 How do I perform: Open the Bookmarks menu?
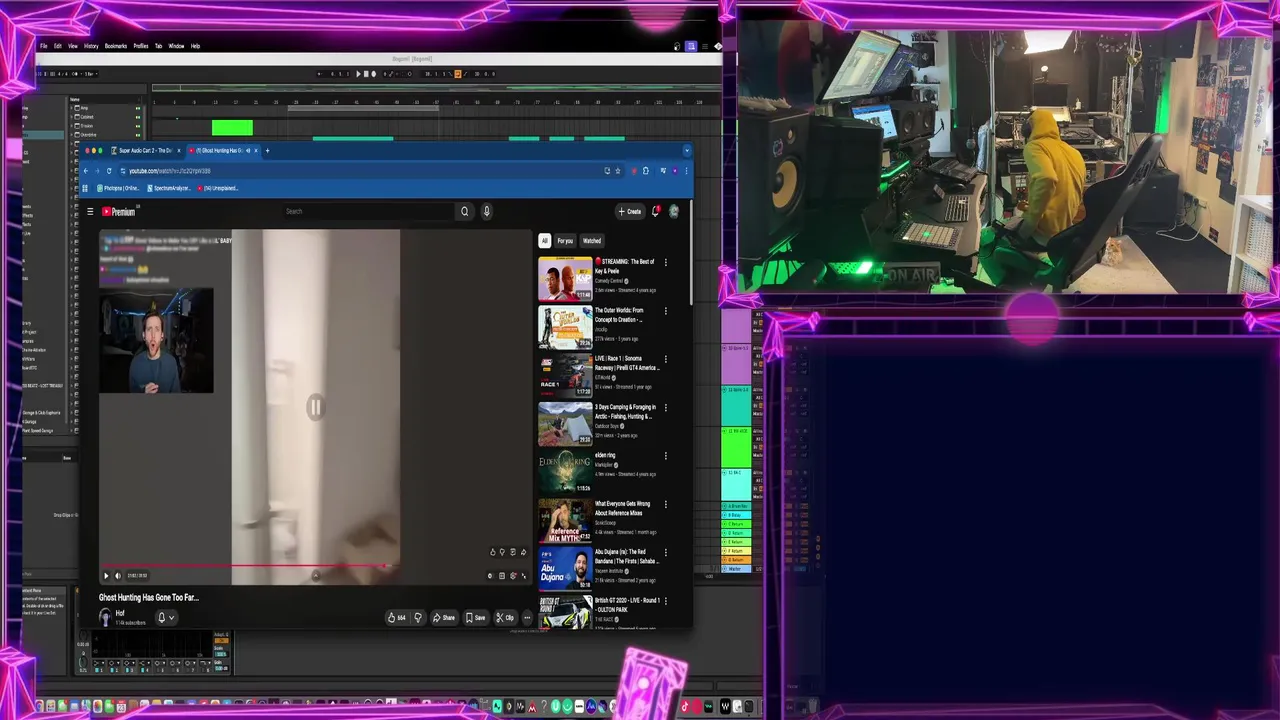tap(116, 46)
